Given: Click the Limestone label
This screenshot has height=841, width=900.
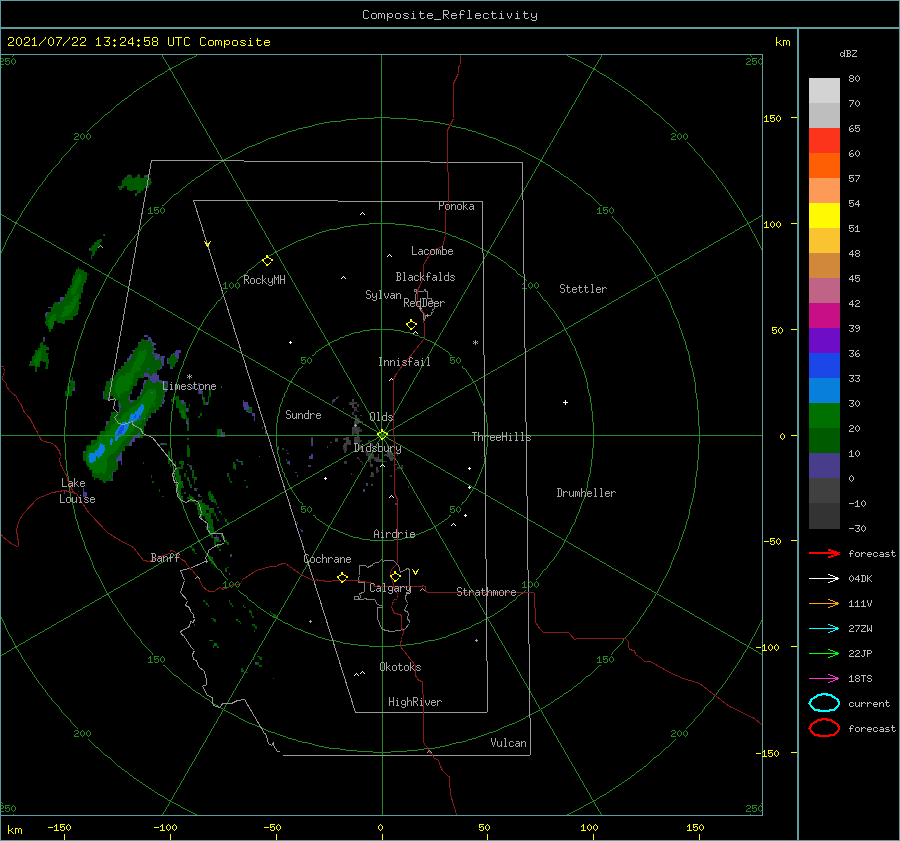Looking at the screenshot, I should tap(189, 386).
